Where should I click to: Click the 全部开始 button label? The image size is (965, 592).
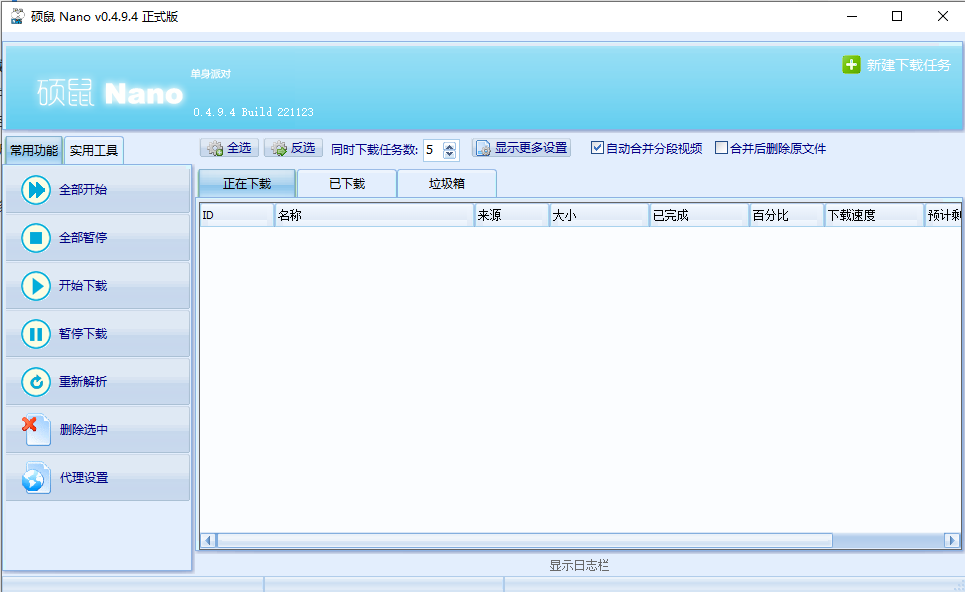(83, 190)
